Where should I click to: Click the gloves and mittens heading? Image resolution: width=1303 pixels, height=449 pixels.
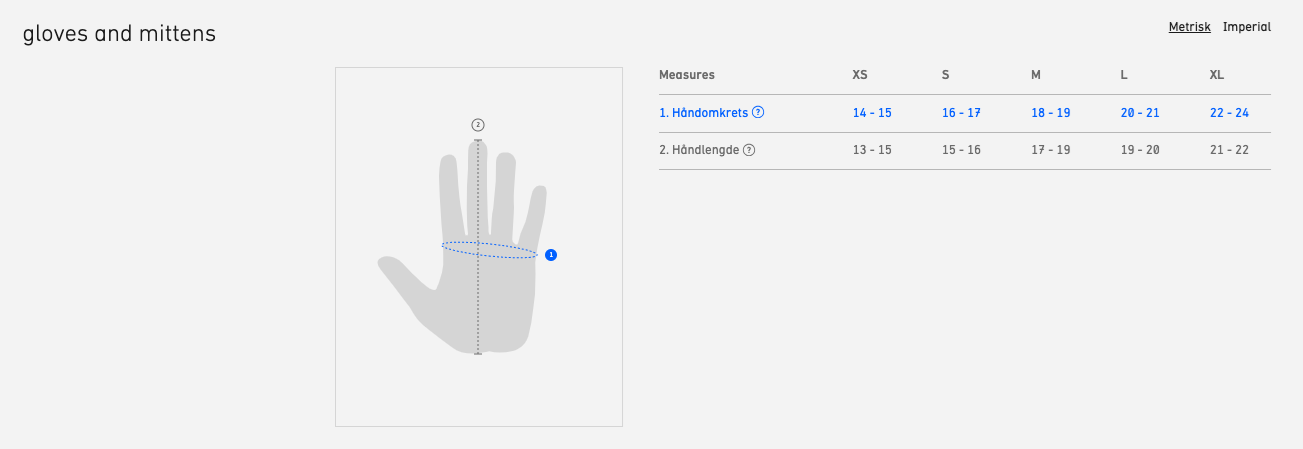pos(119,34)
